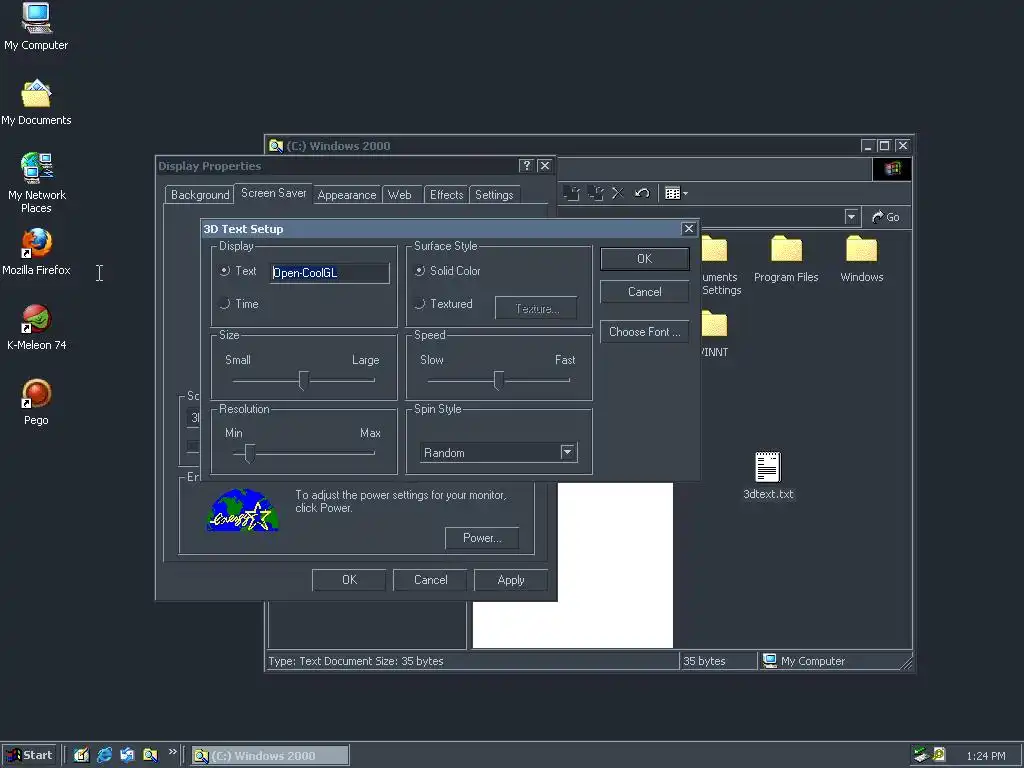The width and height of the screenshot is (1024, 768).
Task: Select the Text display radio button
Action: click(x=225, y=270)
